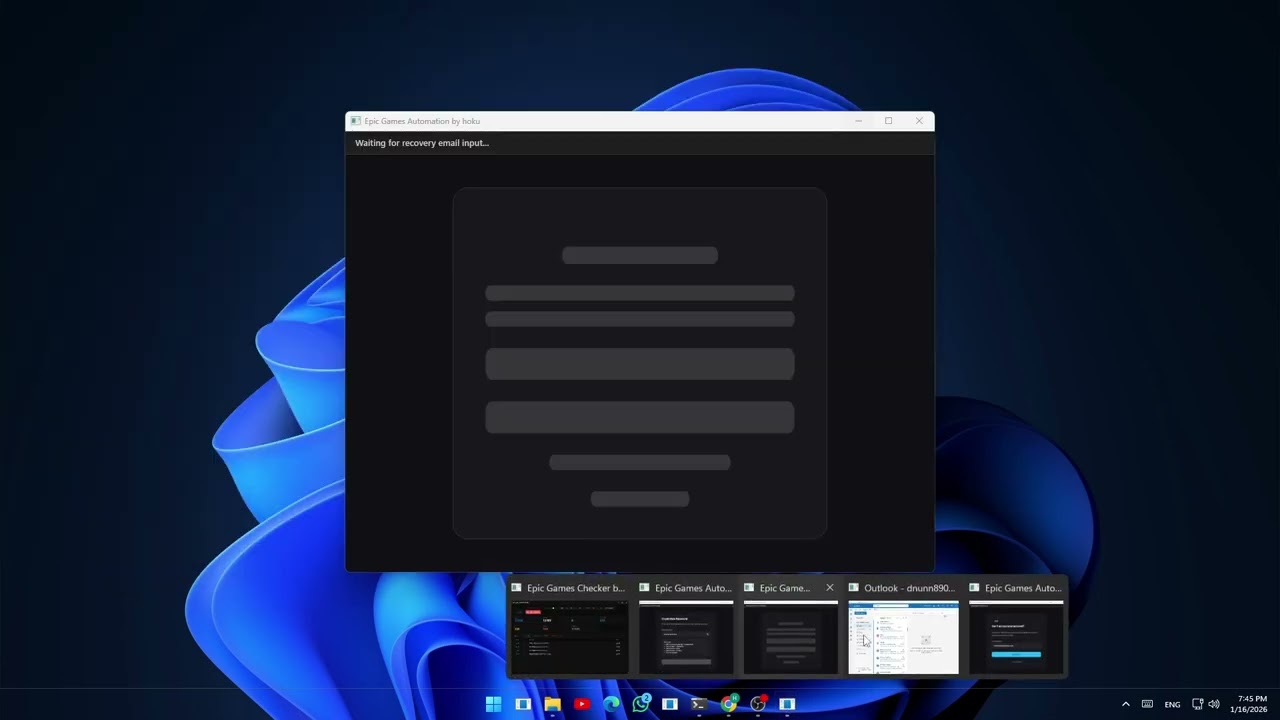Open the touch keyboard tray icon

pyautogui.click(x=1147, y=704)
